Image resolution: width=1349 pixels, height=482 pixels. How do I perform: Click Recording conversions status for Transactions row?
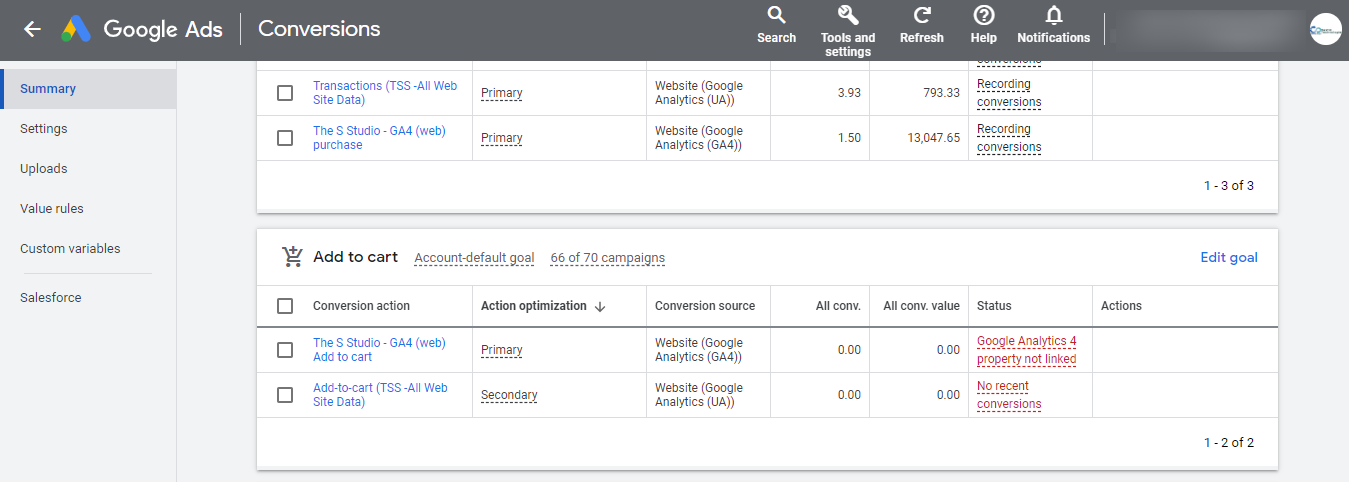click(x=1009, y=93)
